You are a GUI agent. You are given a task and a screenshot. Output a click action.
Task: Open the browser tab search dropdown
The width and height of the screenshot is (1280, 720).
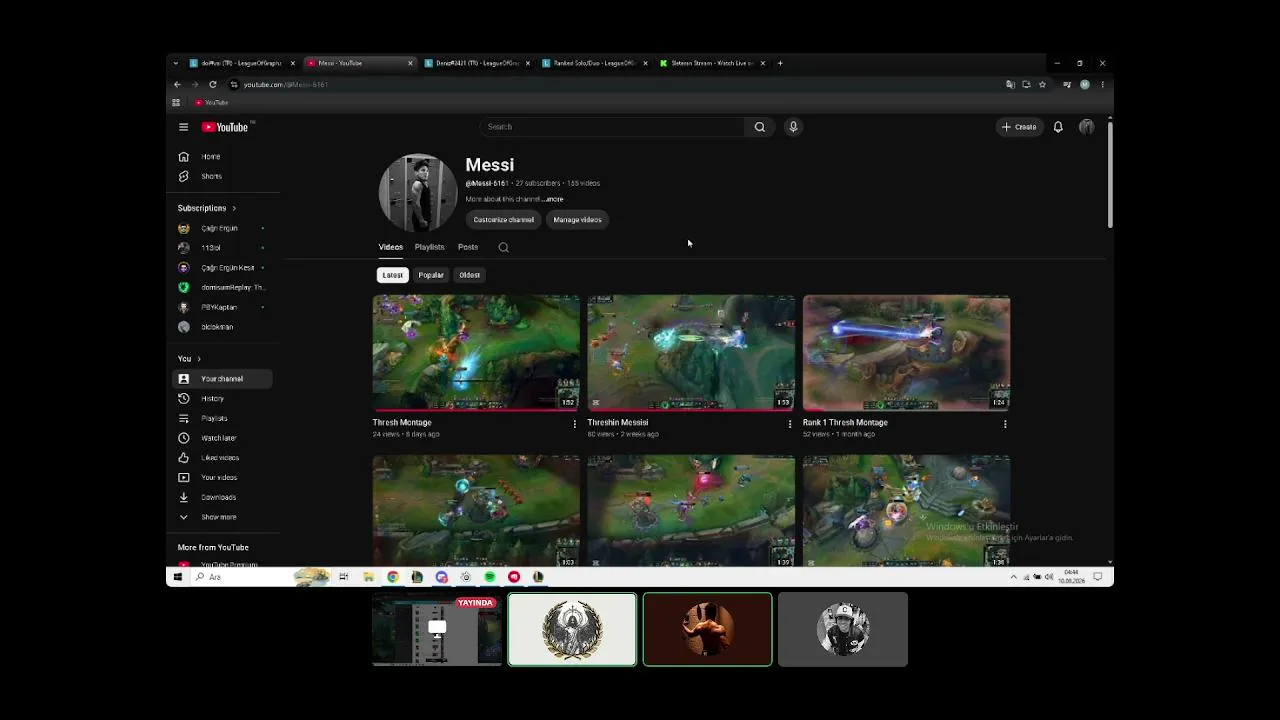[x=176, y=63]
